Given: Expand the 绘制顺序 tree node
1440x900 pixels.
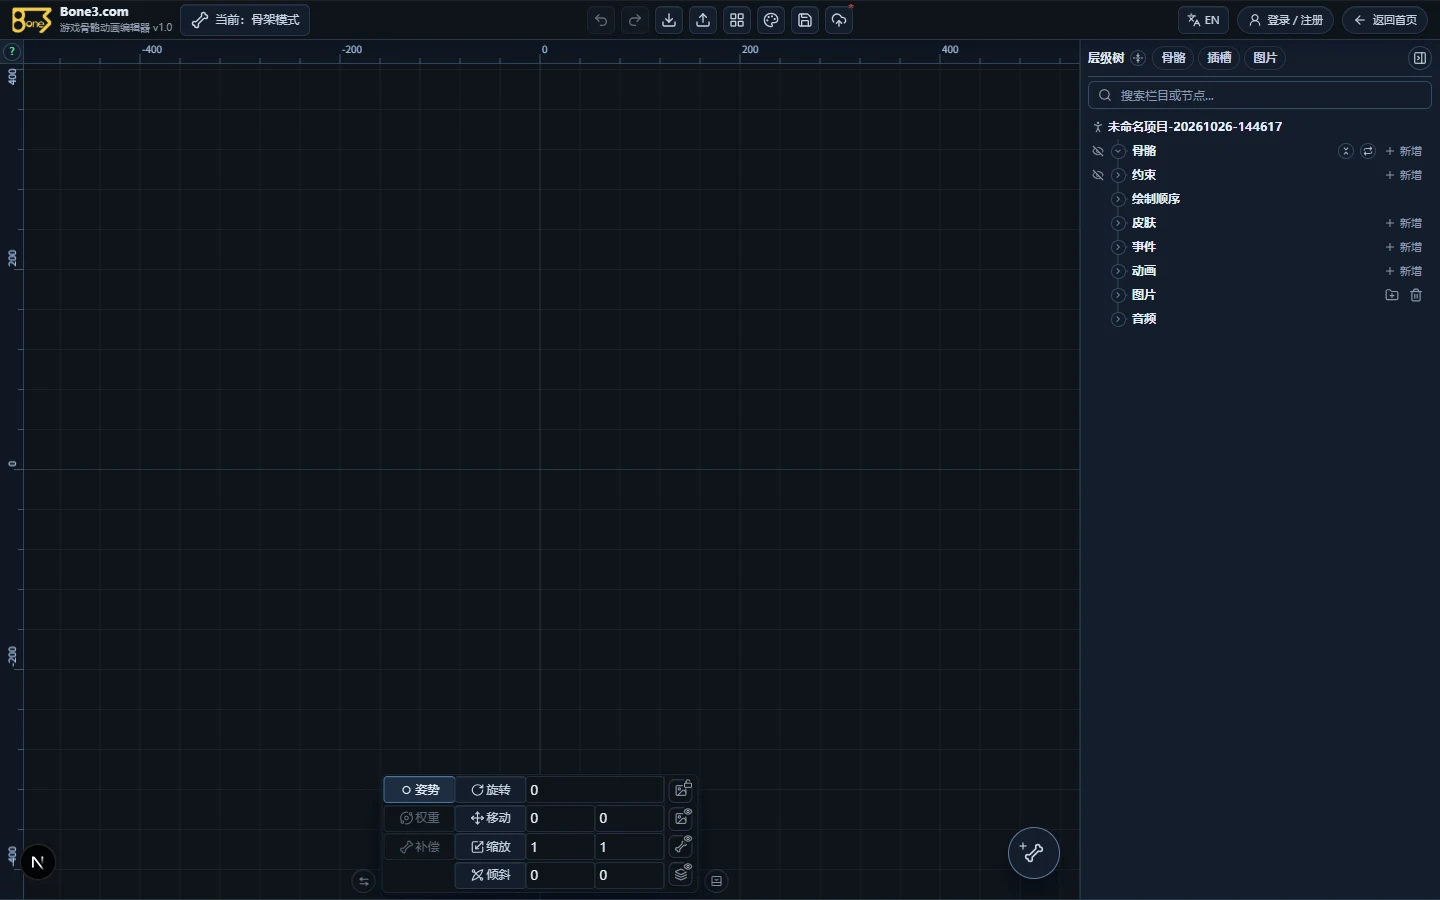Looking at the screenshot, I should pos(1118,199).
